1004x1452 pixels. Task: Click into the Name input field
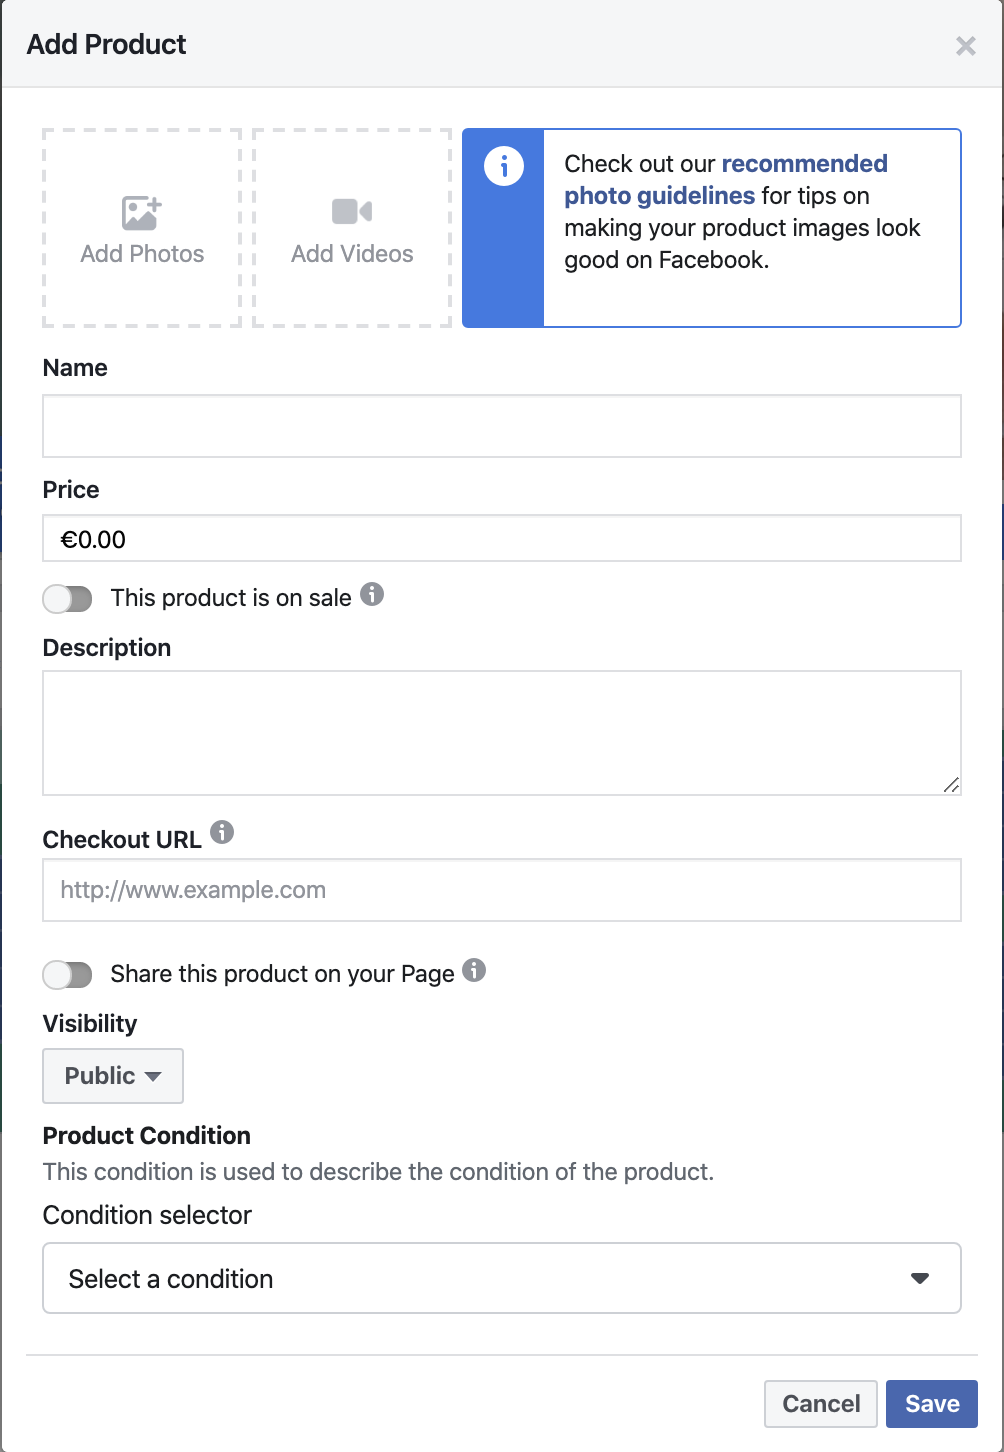pyautogui.click(x=502, y=426)
